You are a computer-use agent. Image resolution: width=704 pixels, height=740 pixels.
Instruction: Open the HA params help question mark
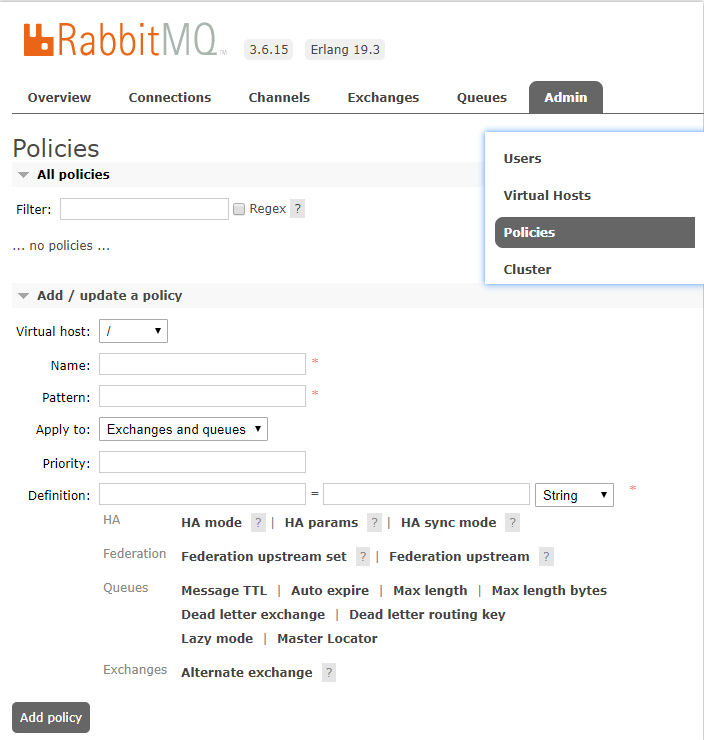pos(374,522)
